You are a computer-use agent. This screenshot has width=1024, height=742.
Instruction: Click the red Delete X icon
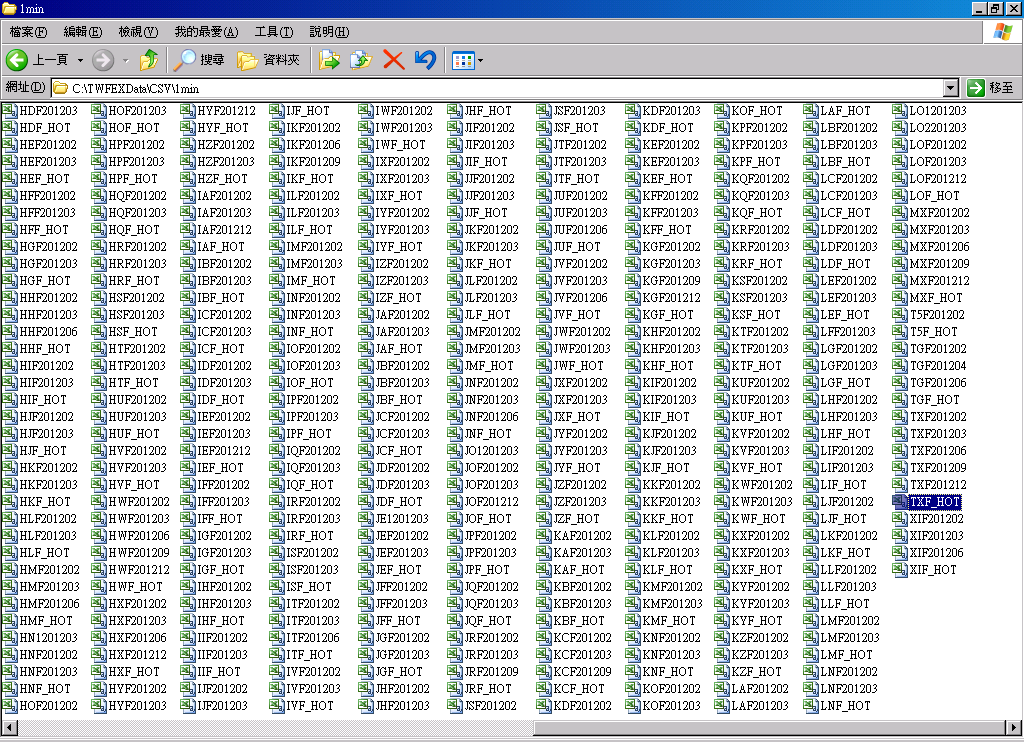[393, 60]
